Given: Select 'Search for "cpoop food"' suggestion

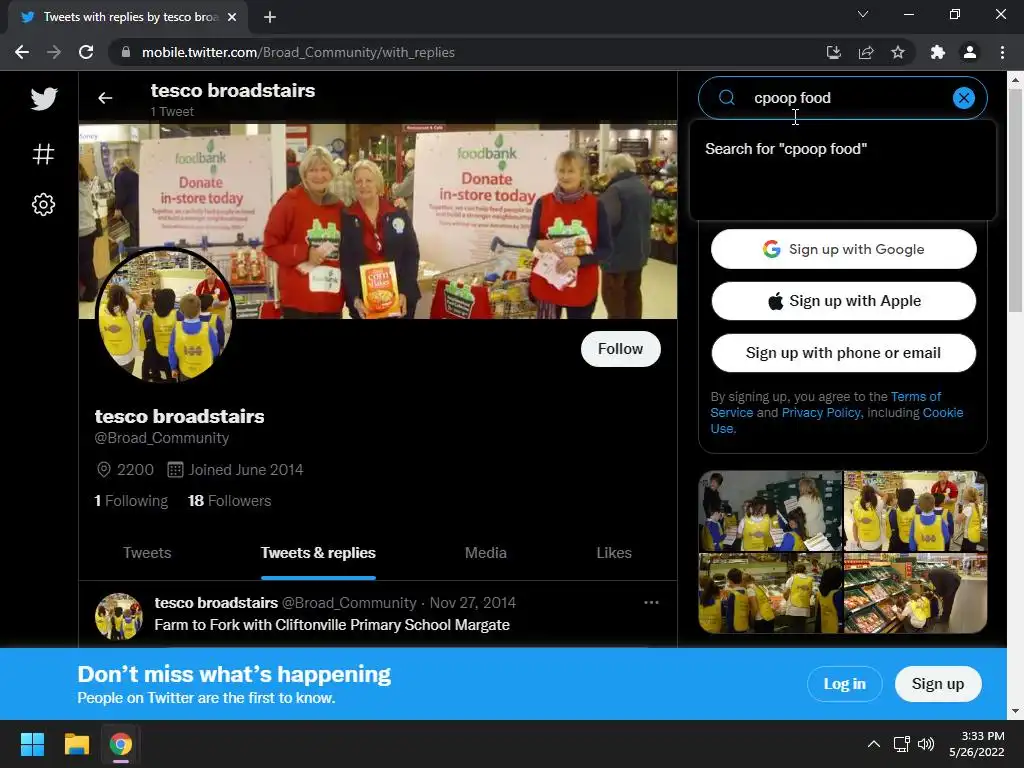Looking at the screenshot, I should click(842, 149).
